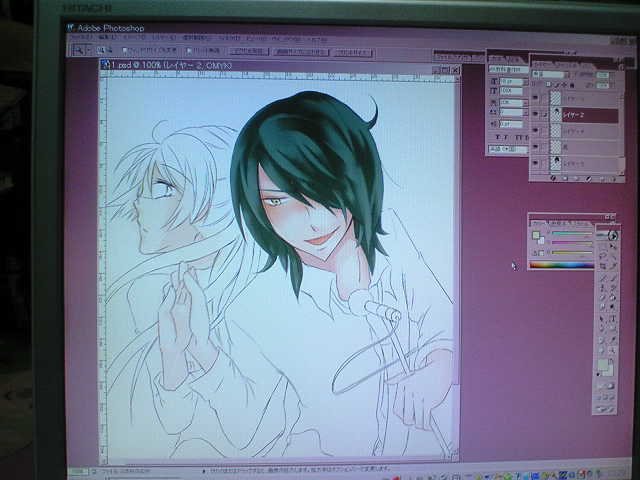
Task: Open the イメージ menu in the menu bar
Action: (133, 38)
